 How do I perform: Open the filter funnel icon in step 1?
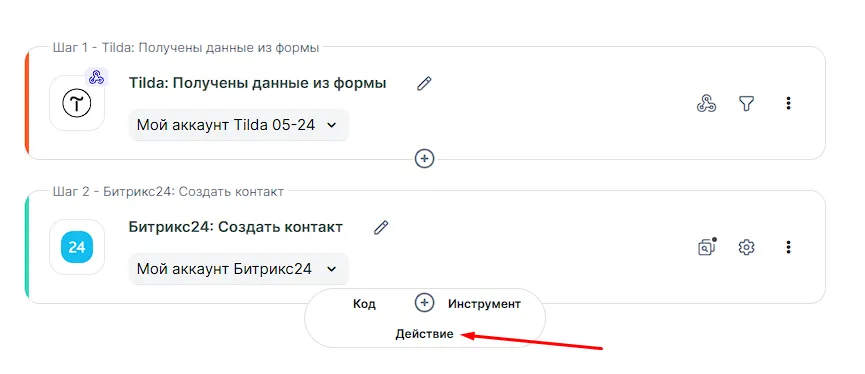[x=746, y=103]
